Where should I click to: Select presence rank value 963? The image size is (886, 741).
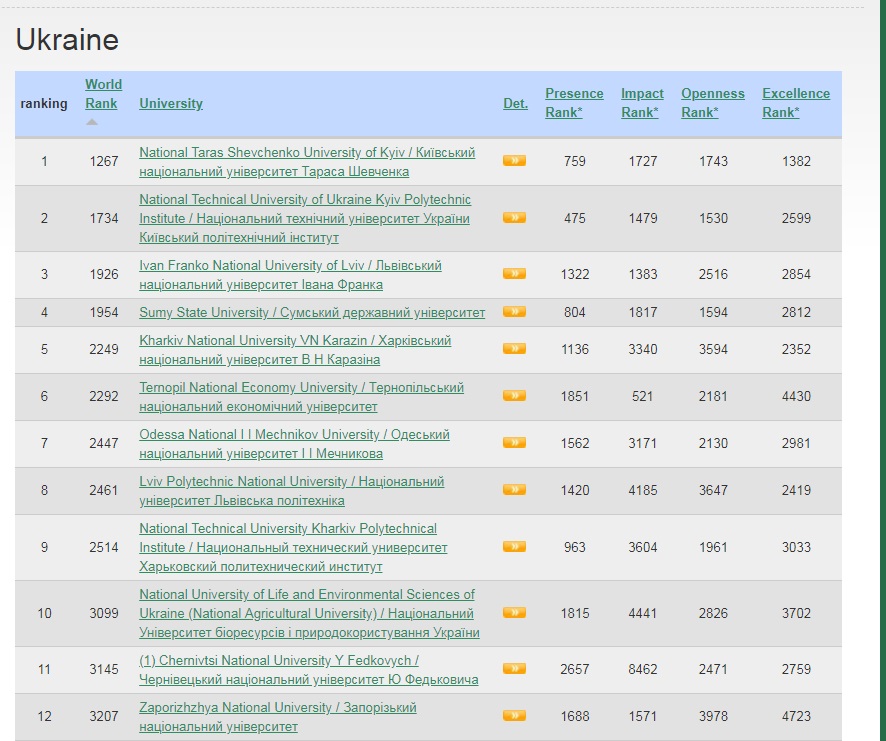(575, 547)
